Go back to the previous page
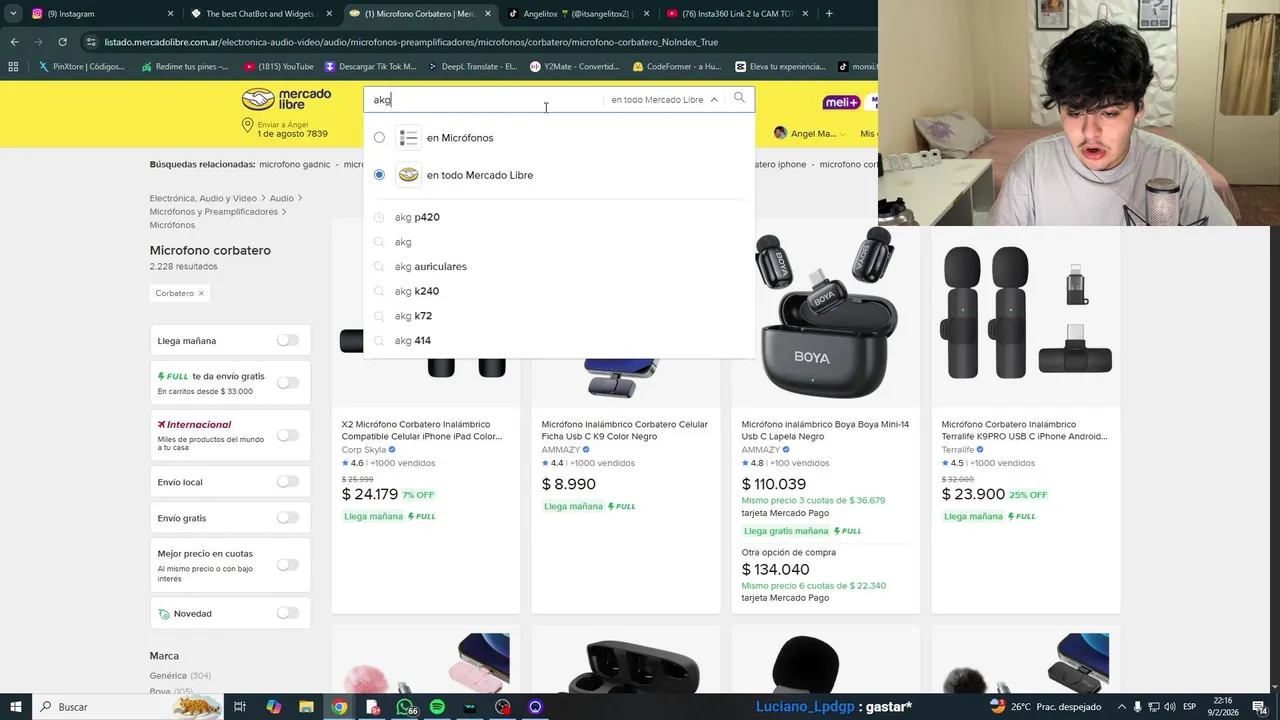Screen dimensions: 1280x720 pyautogui.click(x=14, y=42)
